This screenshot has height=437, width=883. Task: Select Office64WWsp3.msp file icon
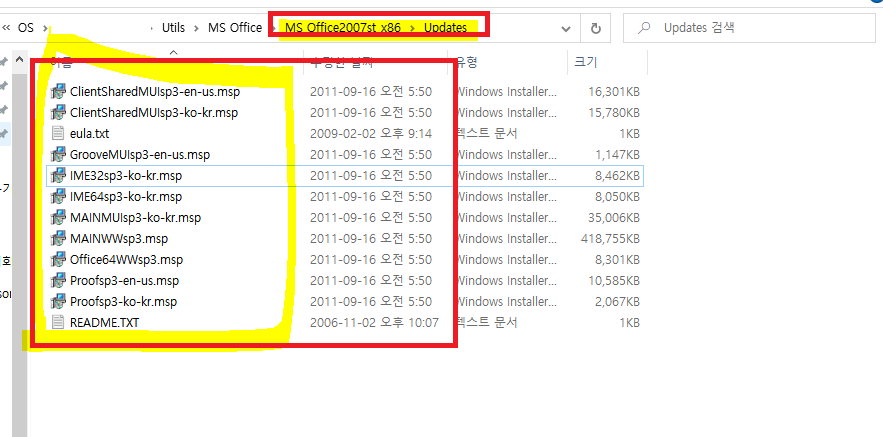click(57, 260)
